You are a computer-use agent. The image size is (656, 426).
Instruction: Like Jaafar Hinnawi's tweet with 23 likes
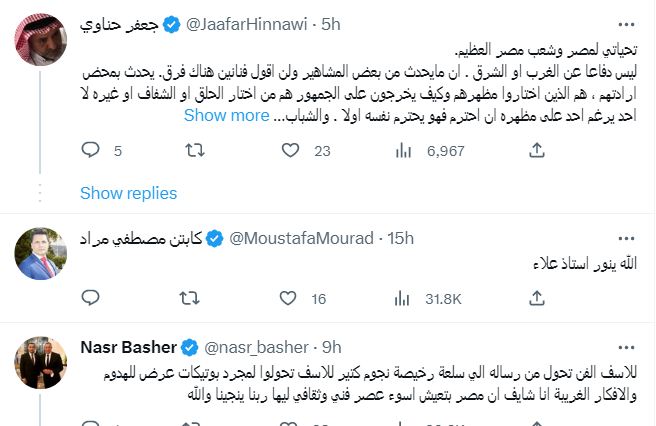coord(290,150)
